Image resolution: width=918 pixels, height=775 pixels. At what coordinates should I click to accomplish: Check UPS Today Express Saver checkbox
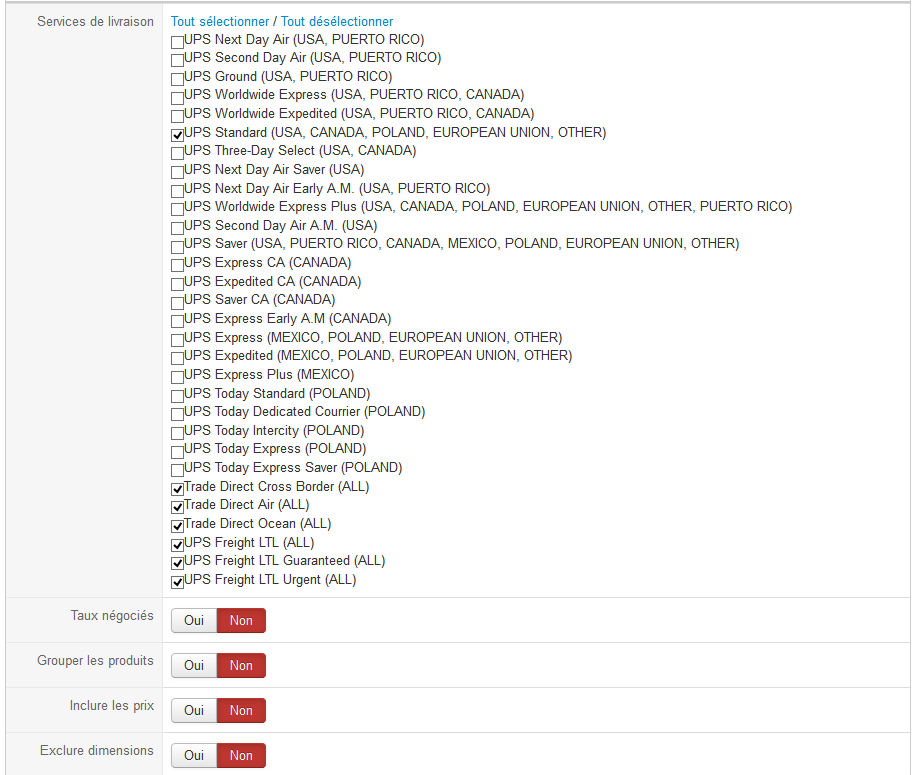[x=177, y=470]
